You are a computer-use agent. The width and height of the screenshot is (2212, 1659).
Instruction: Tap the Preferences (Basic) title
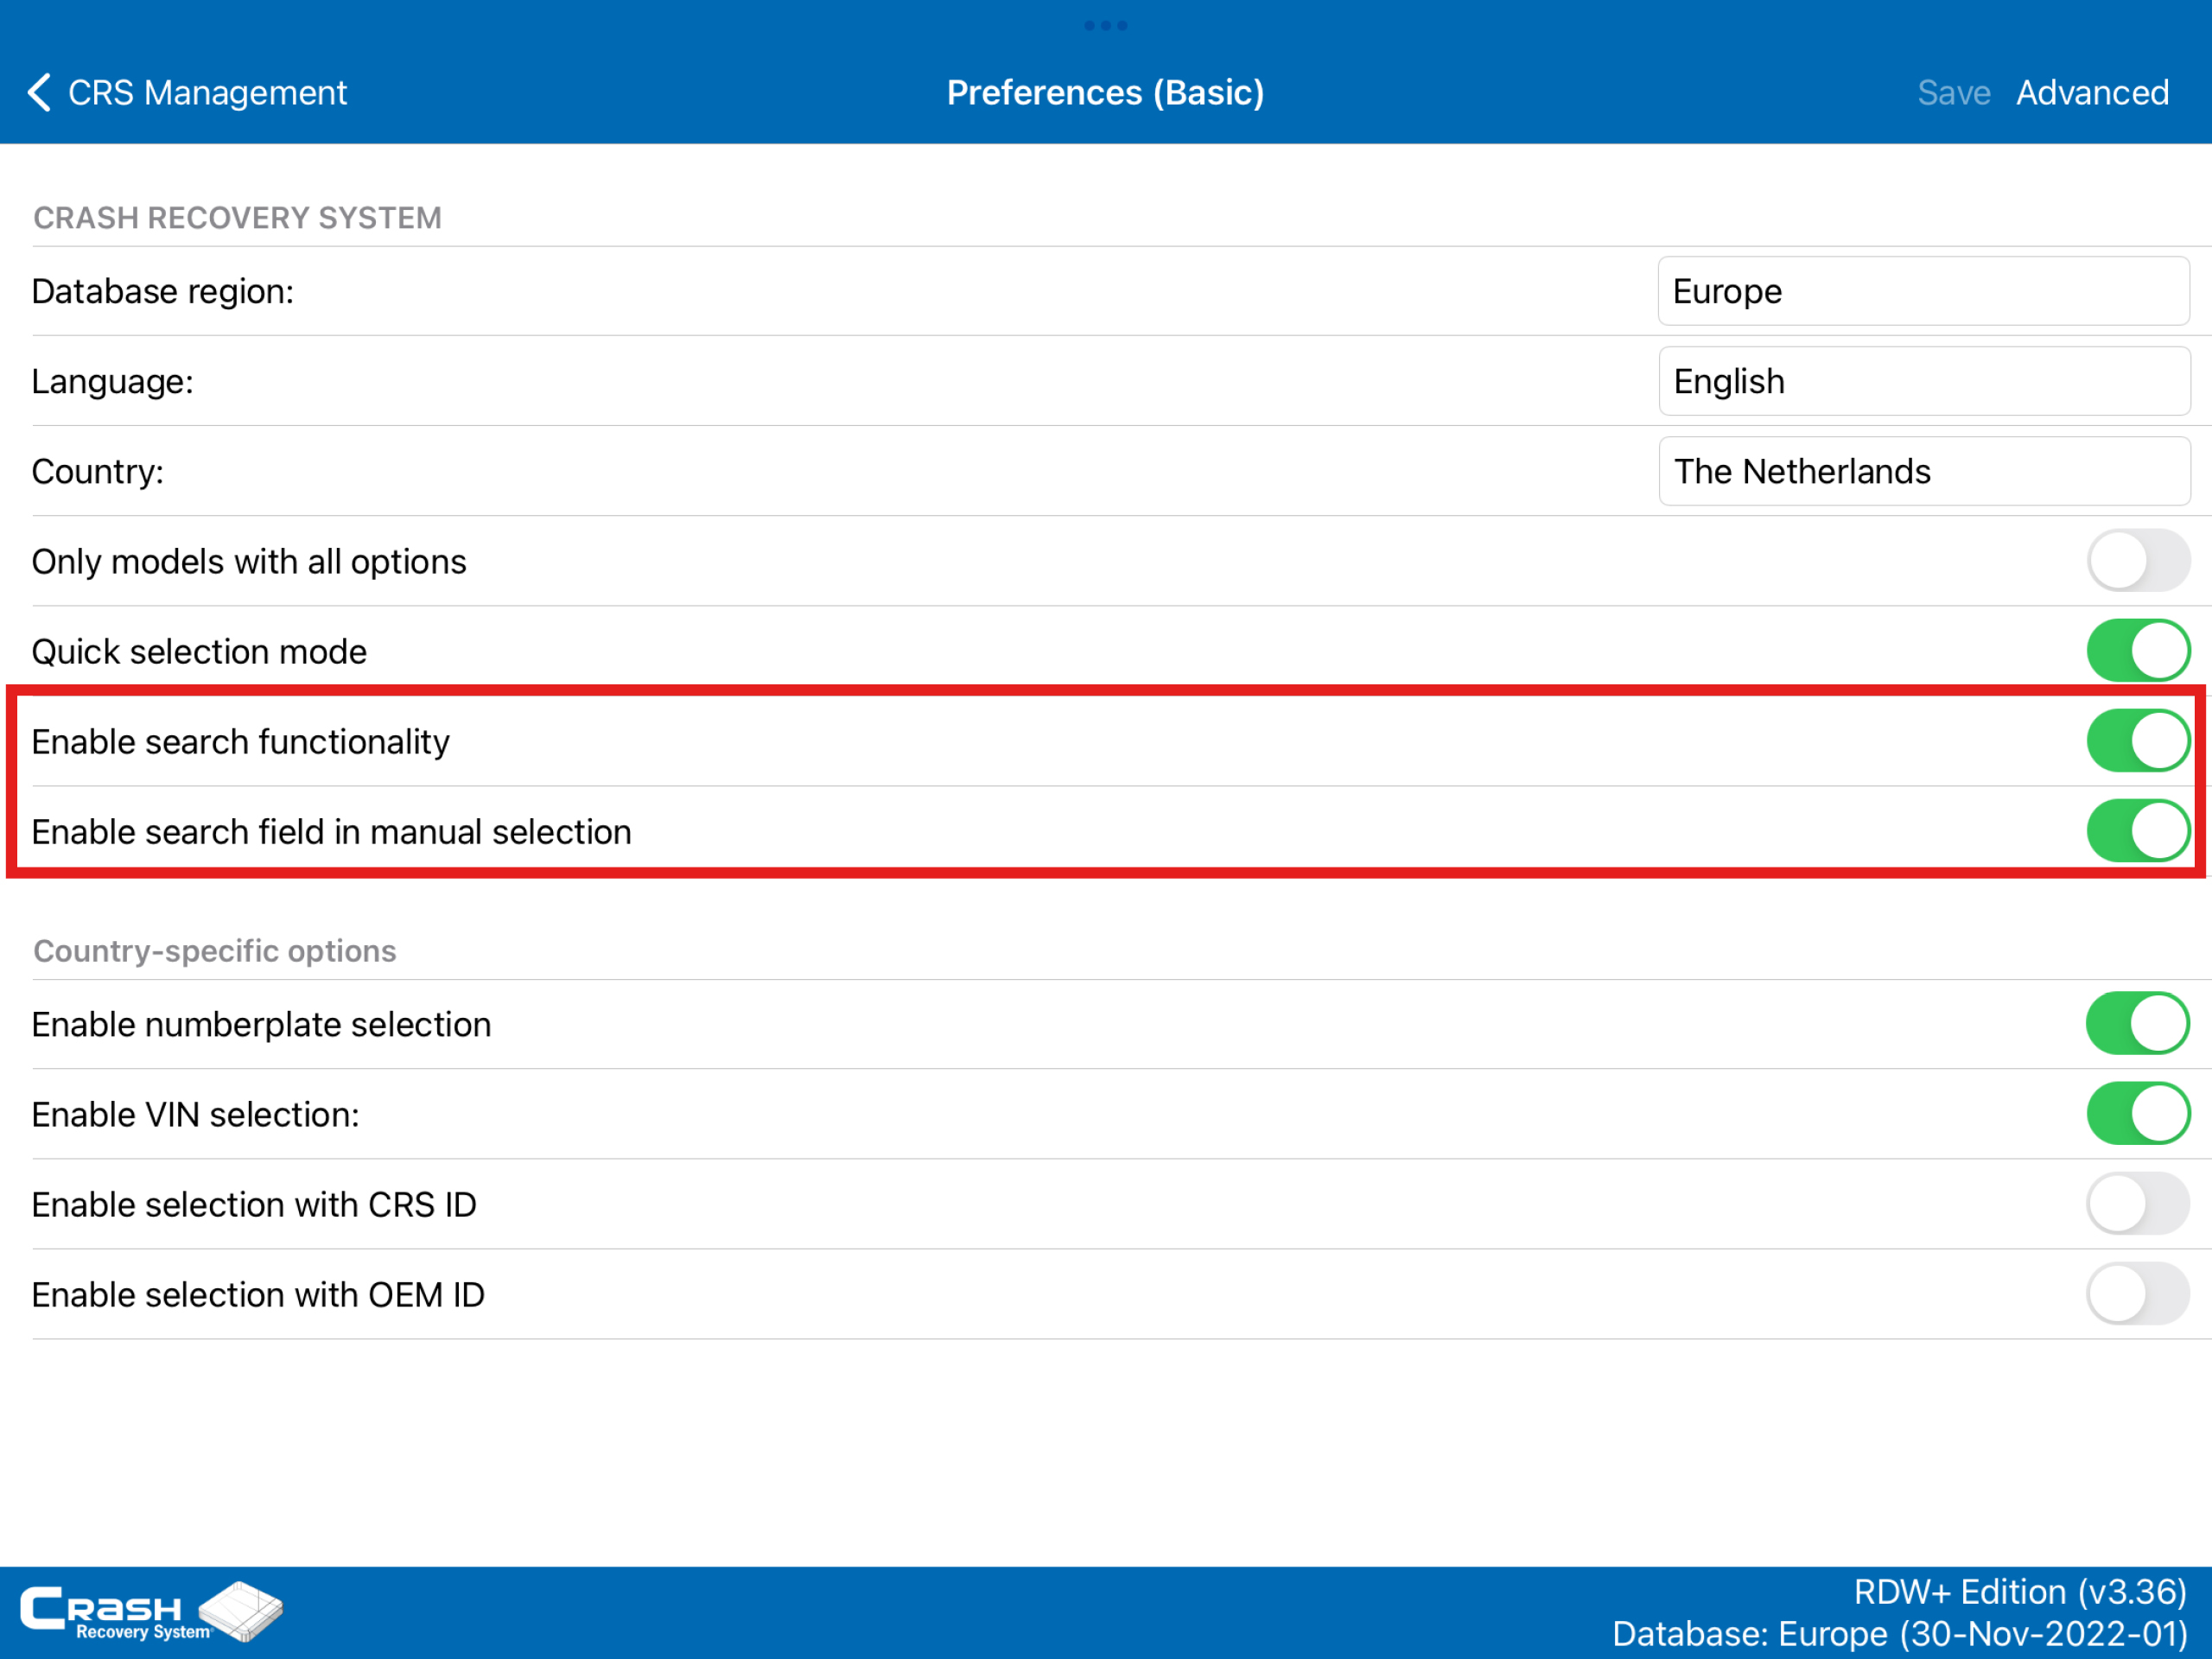(1106, 92)
